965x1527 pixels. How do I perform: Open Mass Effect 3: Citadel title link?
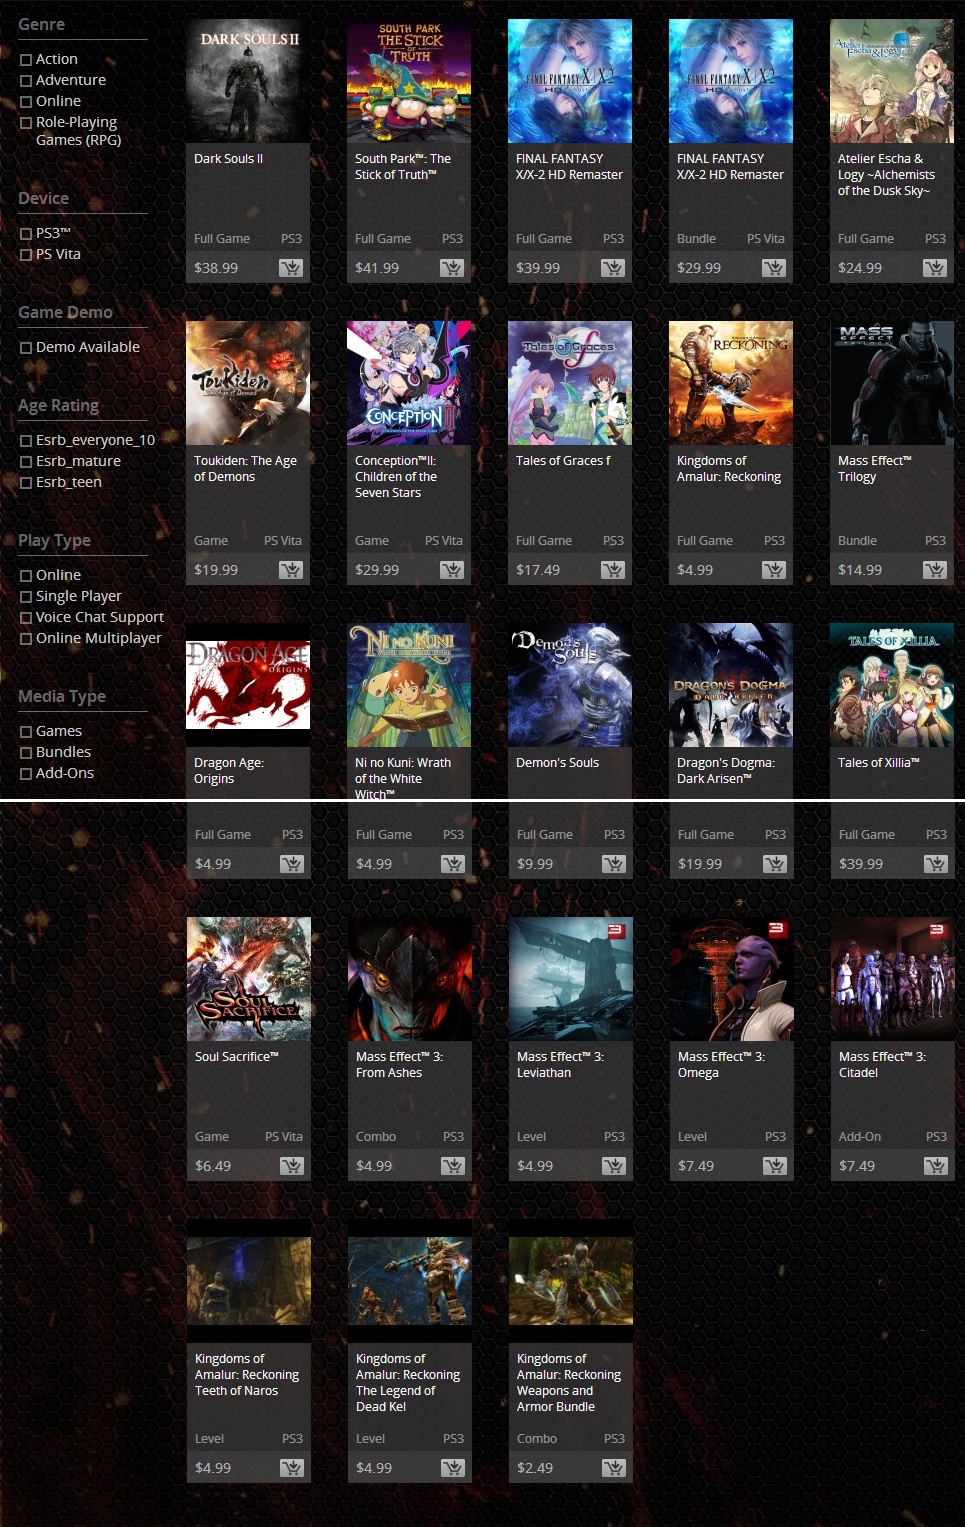882,1064
